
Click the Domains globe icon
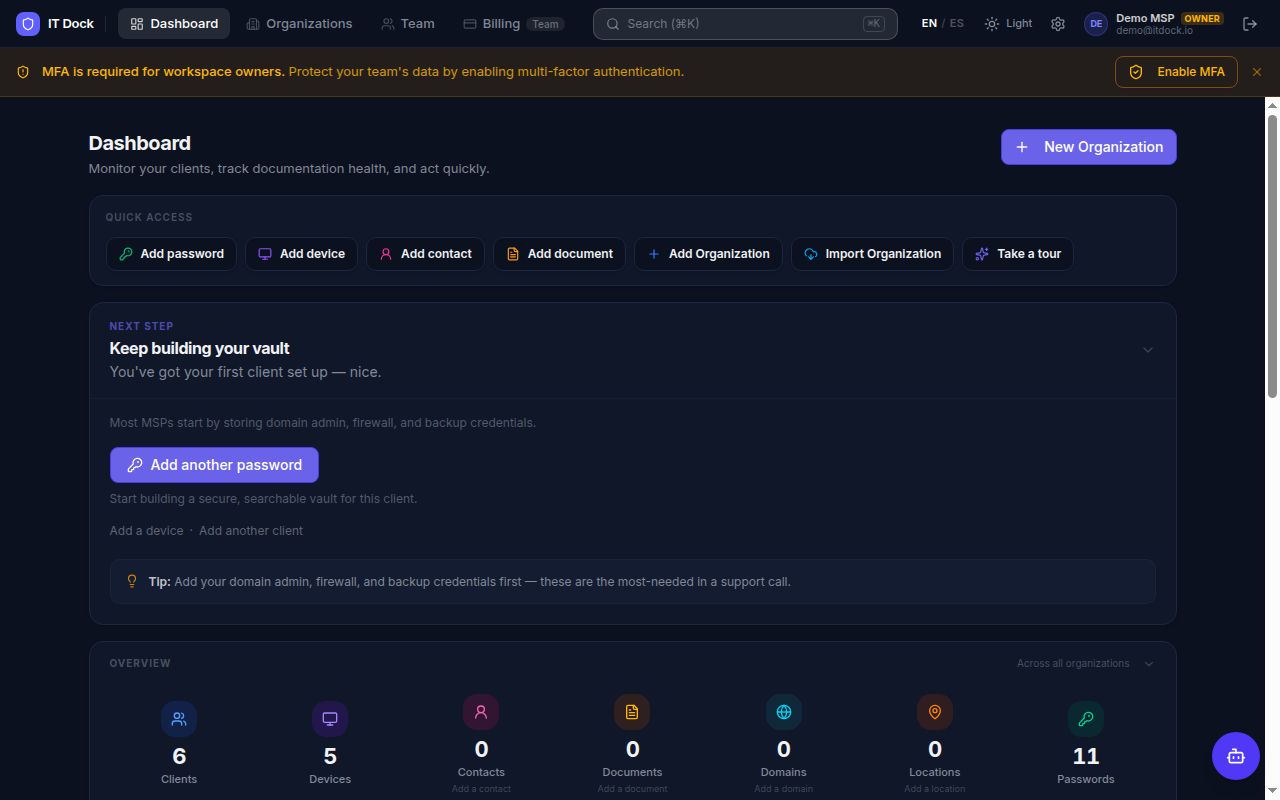[x=784, y=712]
